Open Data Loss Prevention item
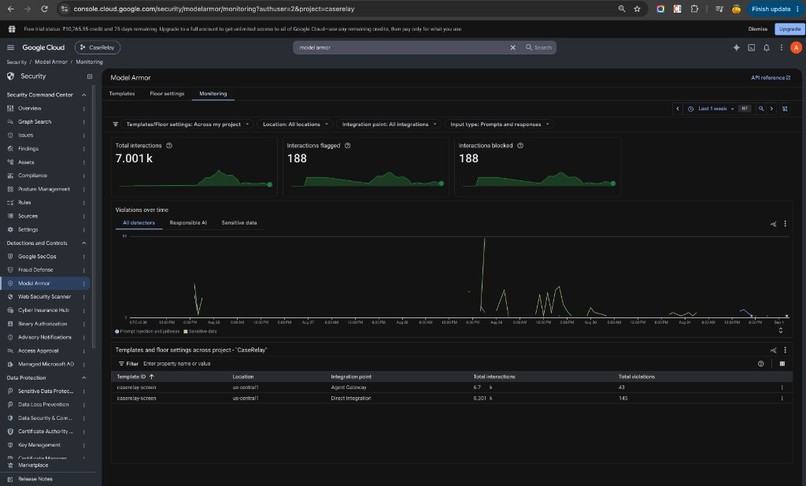The height and width of the screenshot is (486, 806). pos(43,404)
